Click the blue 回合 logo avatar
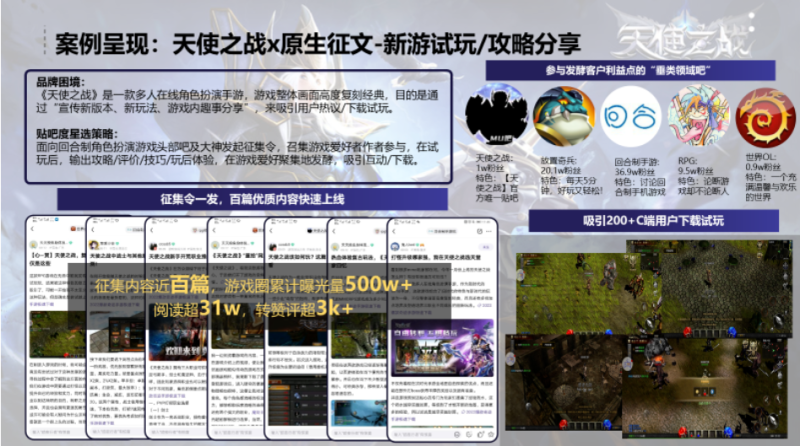 click(631, 116)
